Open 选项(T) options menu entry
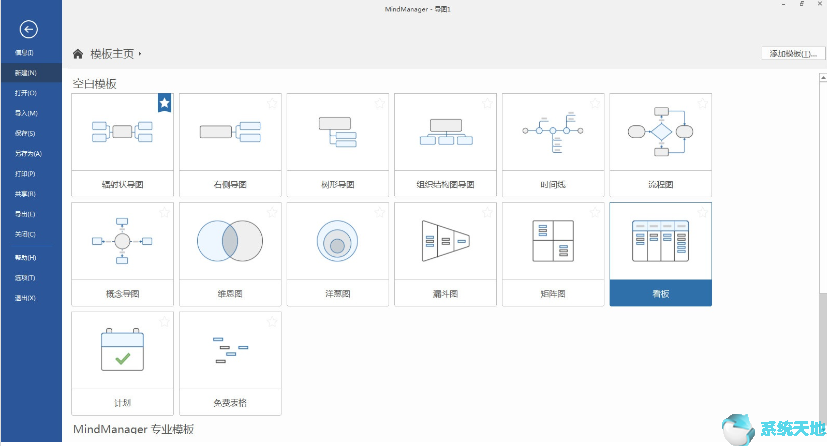The width and height of the screenshot is (827, 446). [25, 278]
